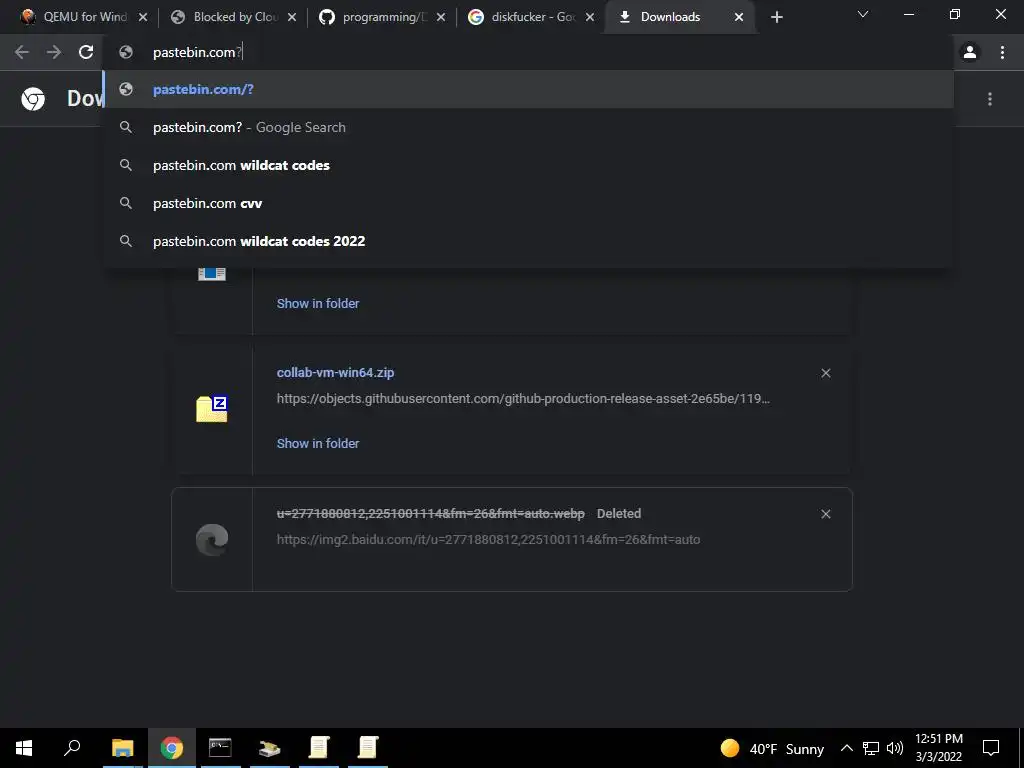The width and height of the screenshot is (1024, 768).
Task: Click the magnifier icon beside the cvv suggestion
Action: point(126,203)
